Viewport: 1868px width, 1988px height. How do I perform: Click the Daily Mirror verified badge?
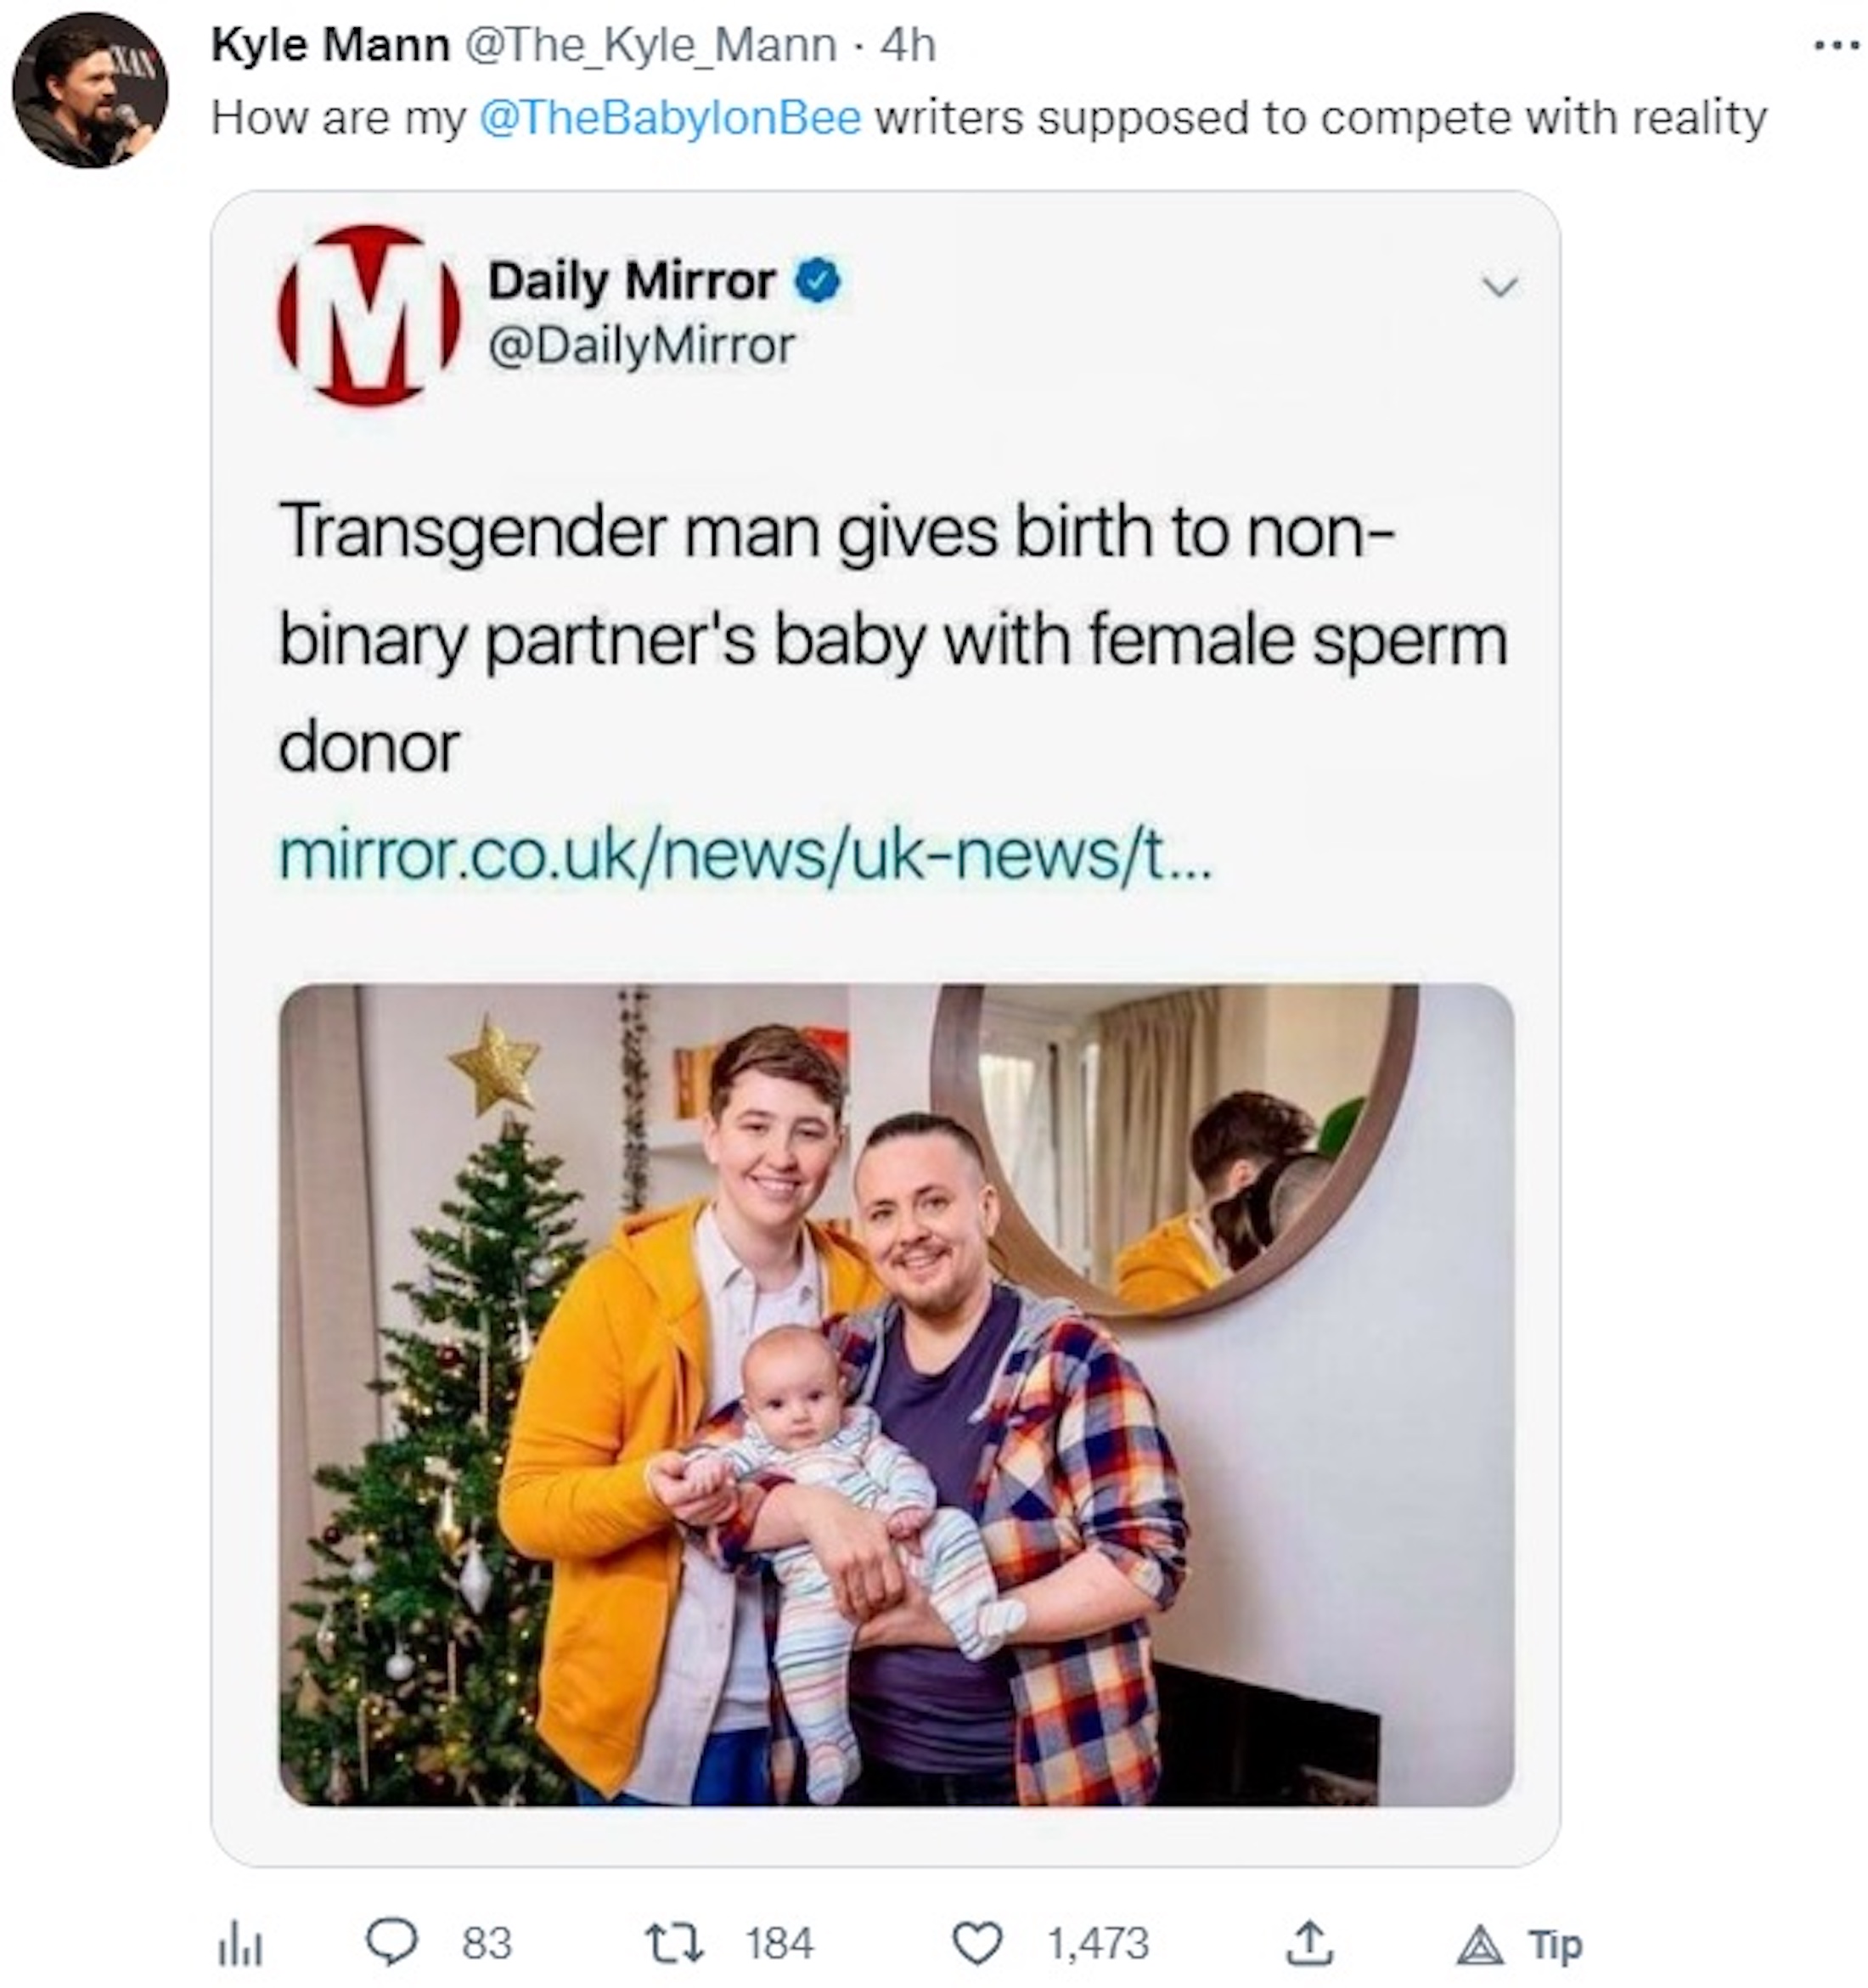817,281
